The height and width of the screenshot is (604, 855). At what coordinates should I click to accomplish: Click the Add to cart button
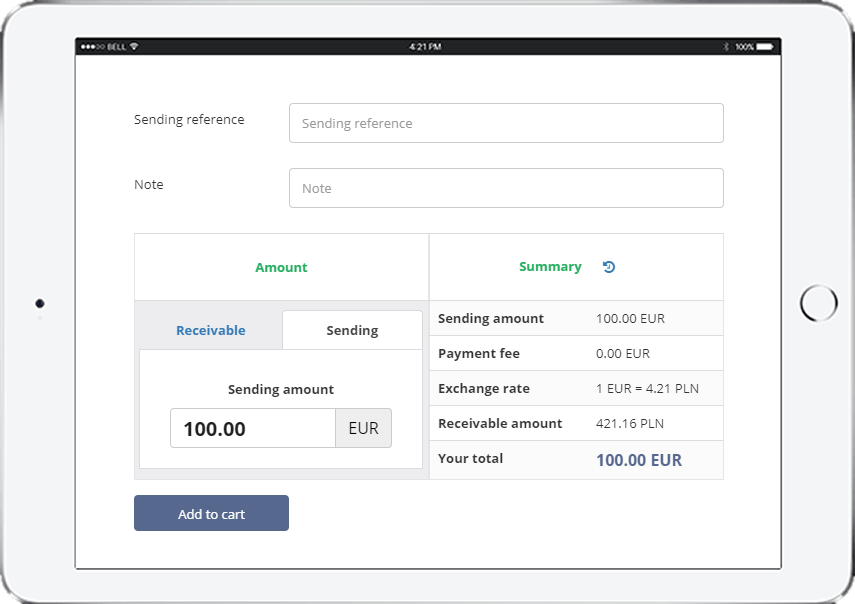coord(212,513)
